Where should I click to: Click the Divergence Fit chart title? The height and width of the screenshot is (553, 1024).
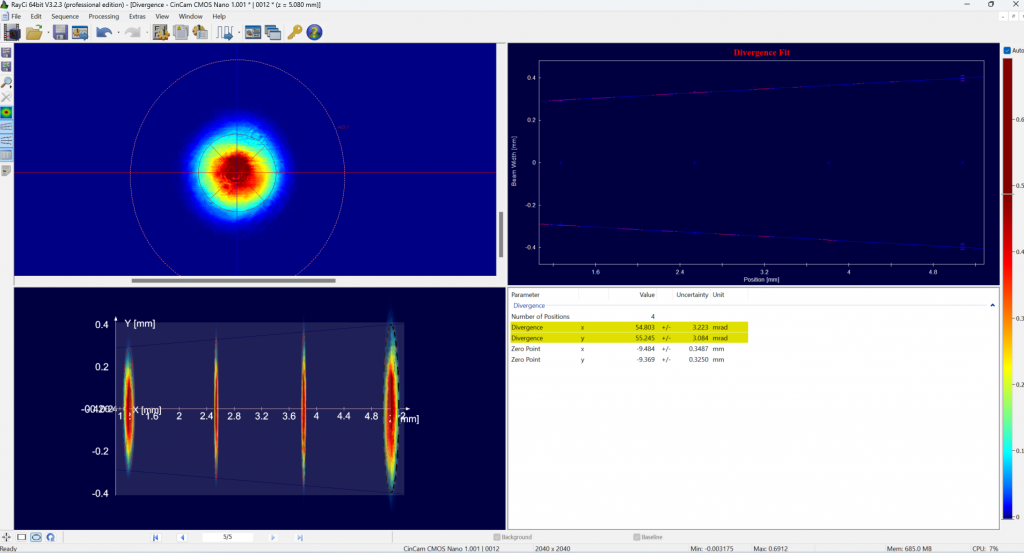(x=761, y=52)
